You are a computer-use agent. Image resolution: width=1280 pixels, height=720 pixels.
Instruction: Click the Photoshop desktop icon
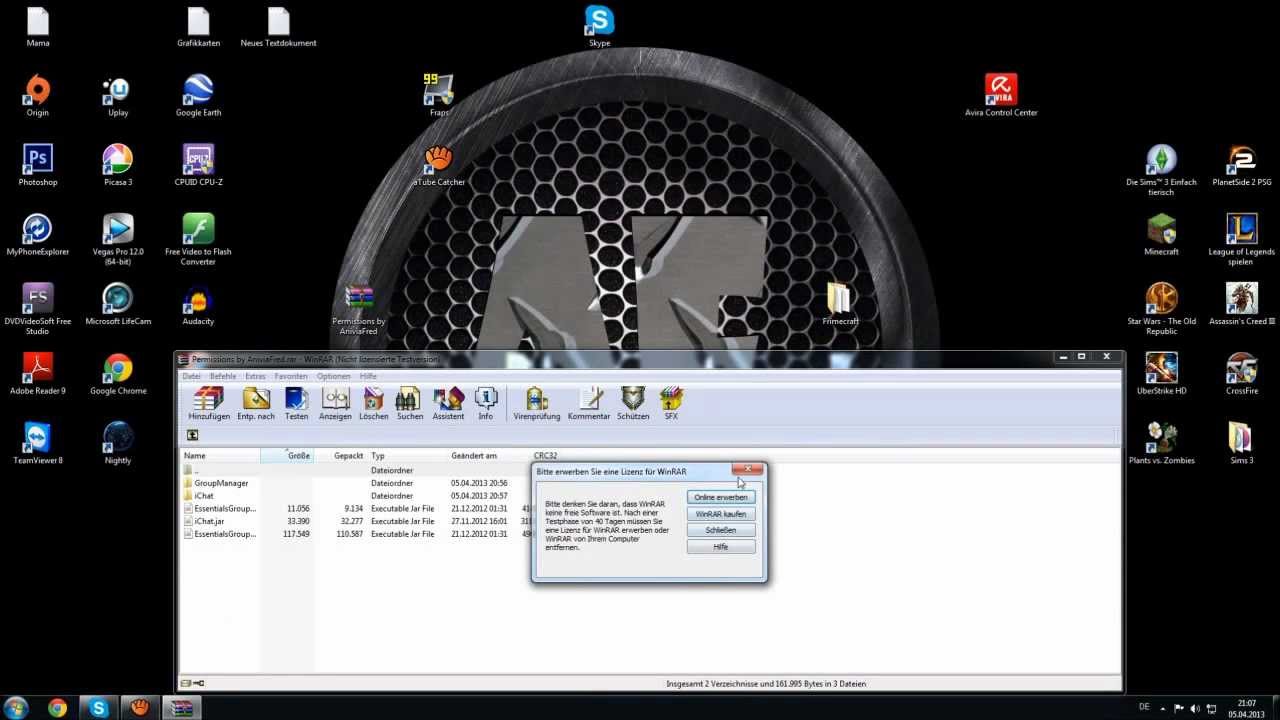pyautogui.click(x=38, y=165)
